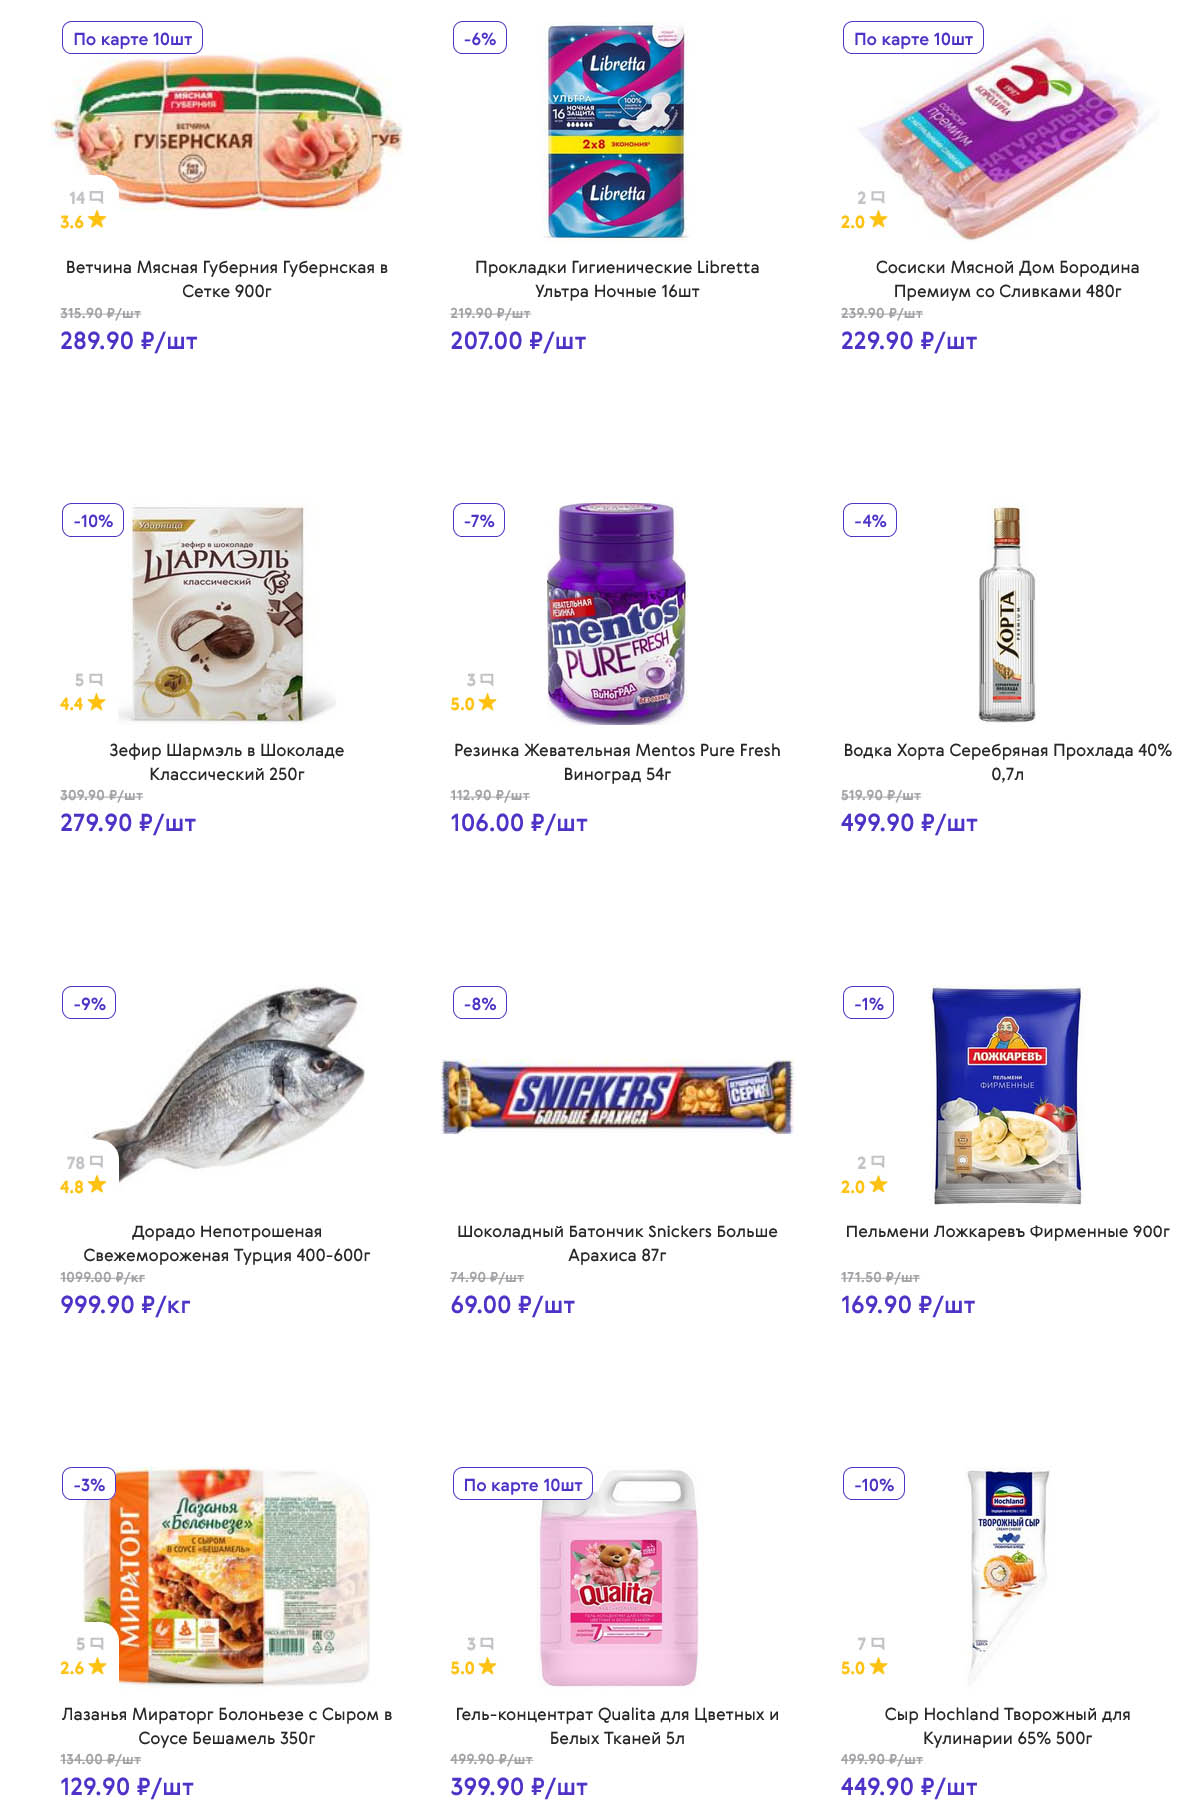The height and width of the screenshot is (1804, 1195).
Task: Click the Лазанья Мираторг Болоньезе title
Action: [227, 1726]
